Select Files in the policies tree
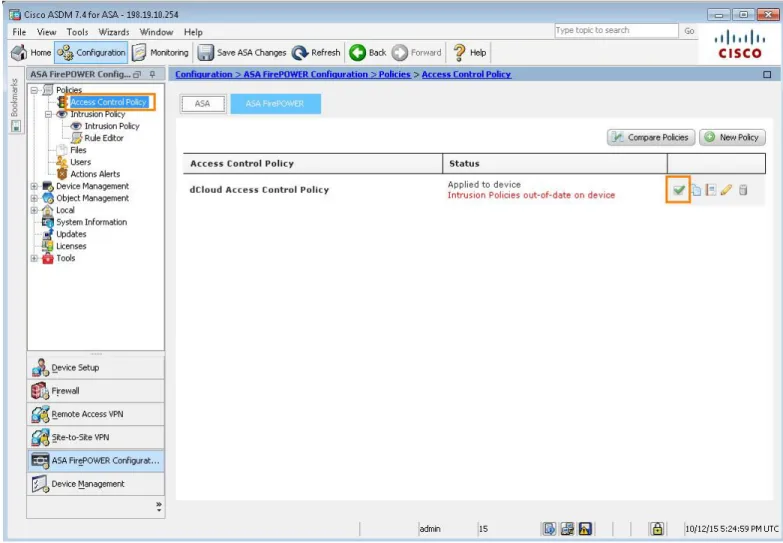The image size is (783, 543). (78, 150)
